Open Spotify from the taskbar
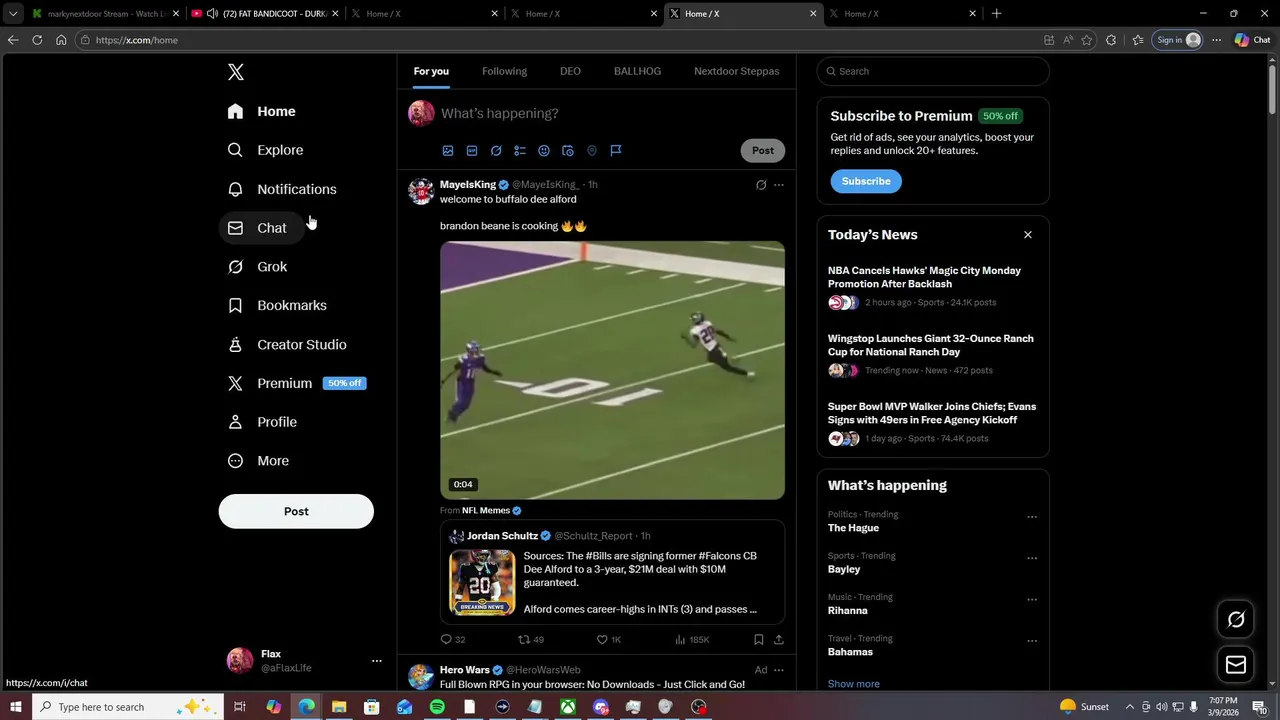 tap(437, 707)
